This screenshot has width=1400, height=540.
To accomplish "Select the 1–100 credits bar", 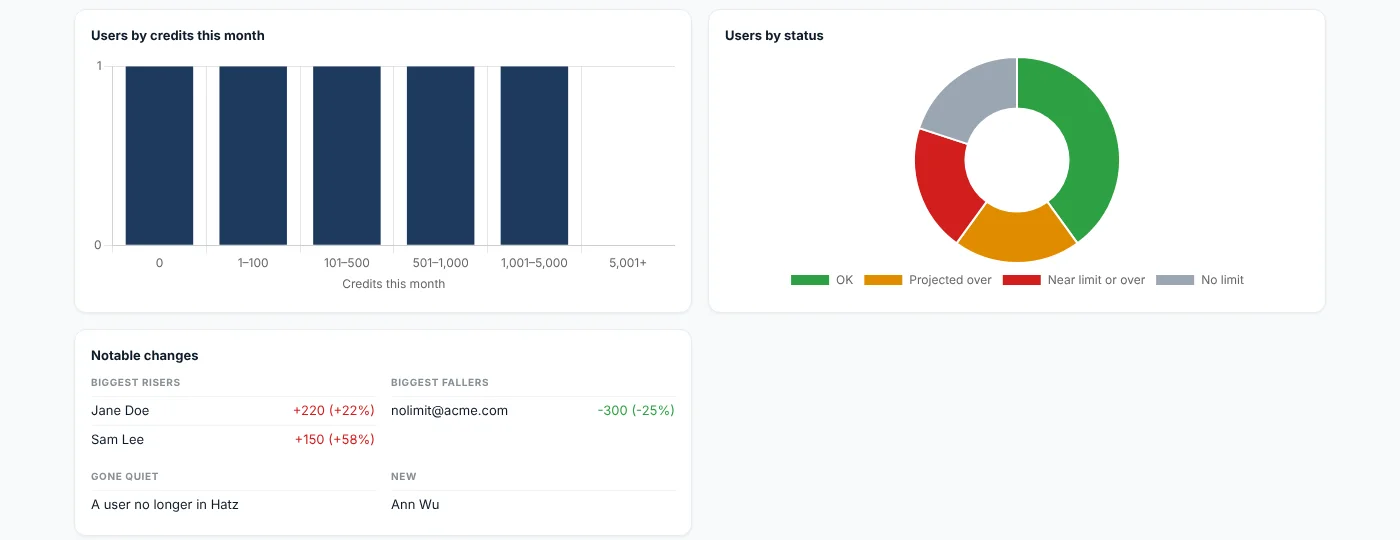I will pos(253,156).
